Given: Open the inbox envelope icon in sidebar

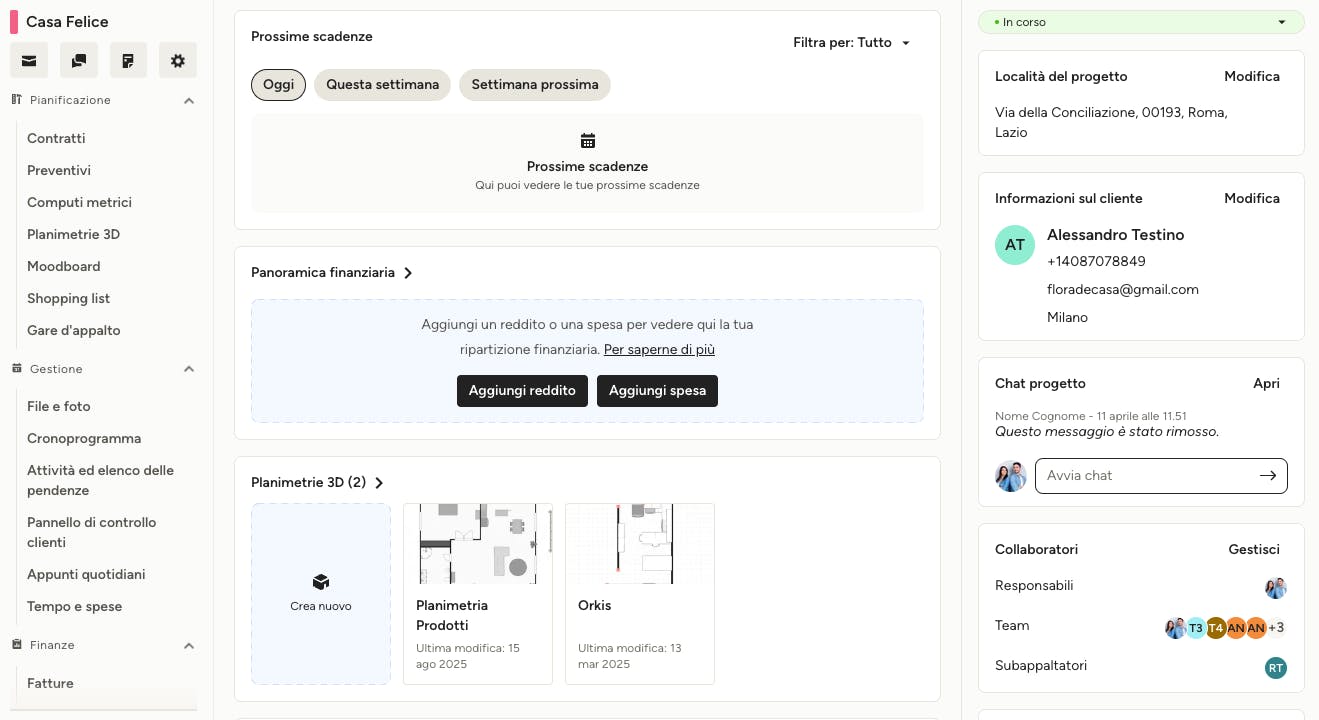Looking at the screenshot, I should click(29, 60).
